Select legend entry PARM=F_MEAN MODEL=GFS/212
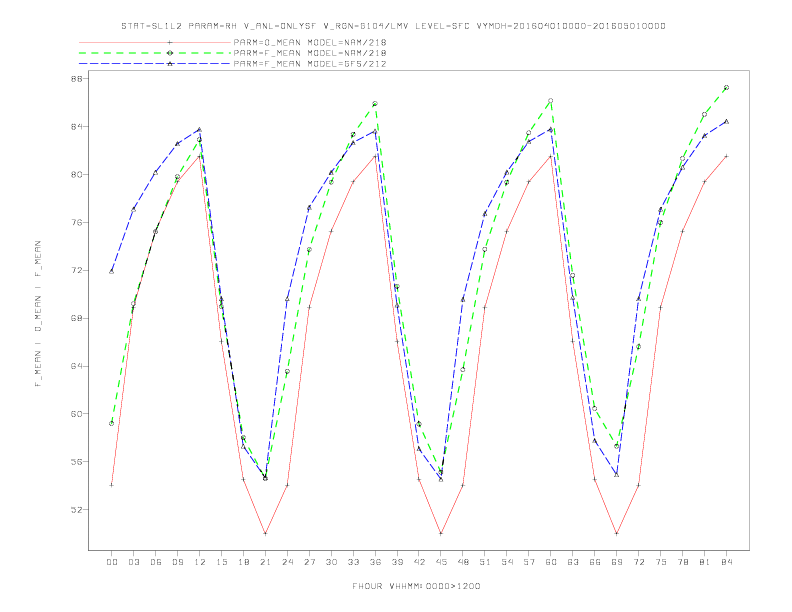The width and height of the screenshot is (792, 612). coord(310,64)
